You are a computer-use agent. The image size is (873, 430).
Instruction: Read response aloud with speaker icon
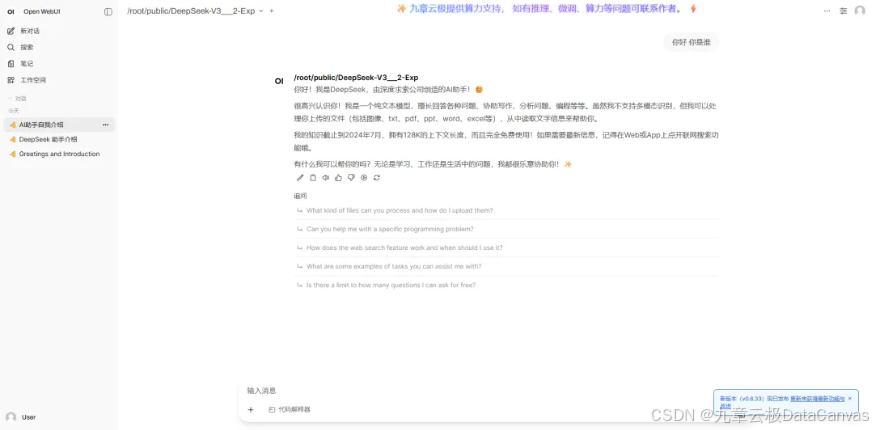tap(326, 178)
